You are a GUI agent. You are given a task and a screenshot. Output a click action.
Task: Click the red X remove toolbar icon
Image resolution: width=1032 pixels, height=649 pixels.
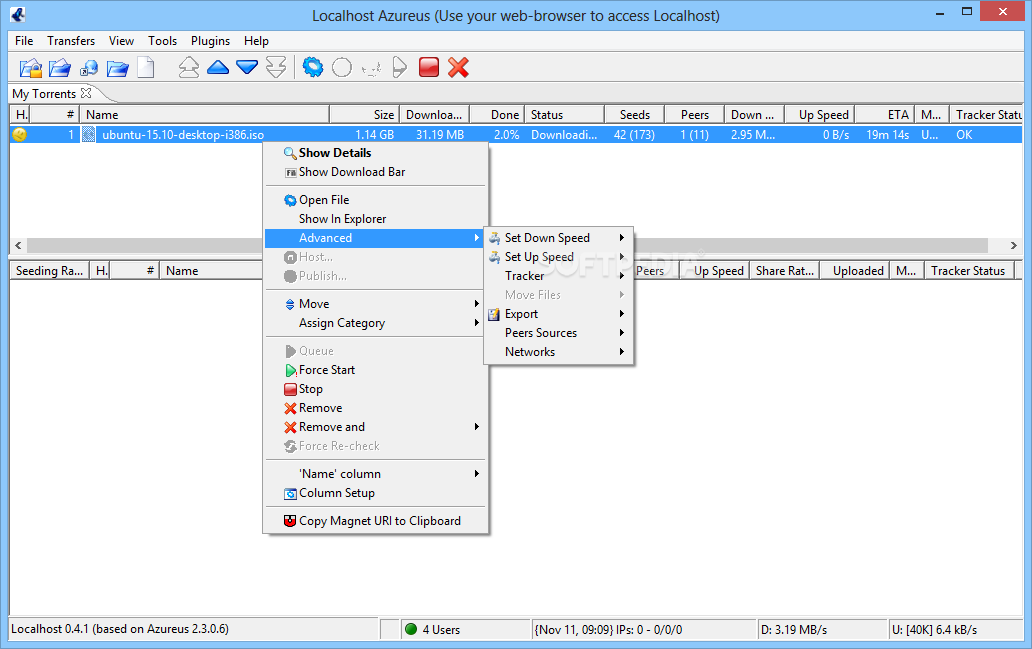click(x=458, y=67)
